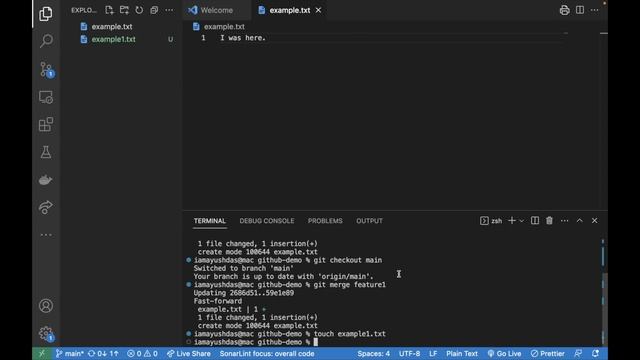Start Live Share from status bar
The width and height of the screenshot is (640, 360).
(x=189, y=353)
